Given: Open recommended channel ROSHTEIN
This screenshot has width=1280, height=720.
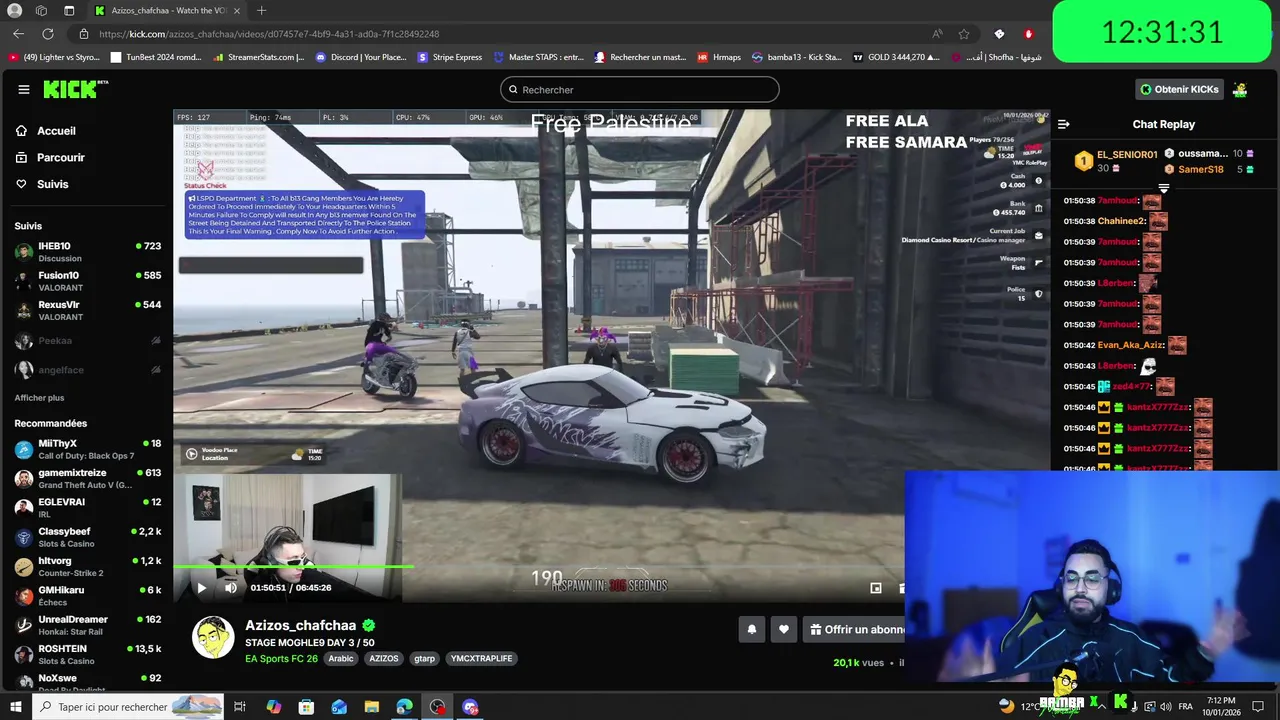Looking at the screenshot, I should coord(87,654).
